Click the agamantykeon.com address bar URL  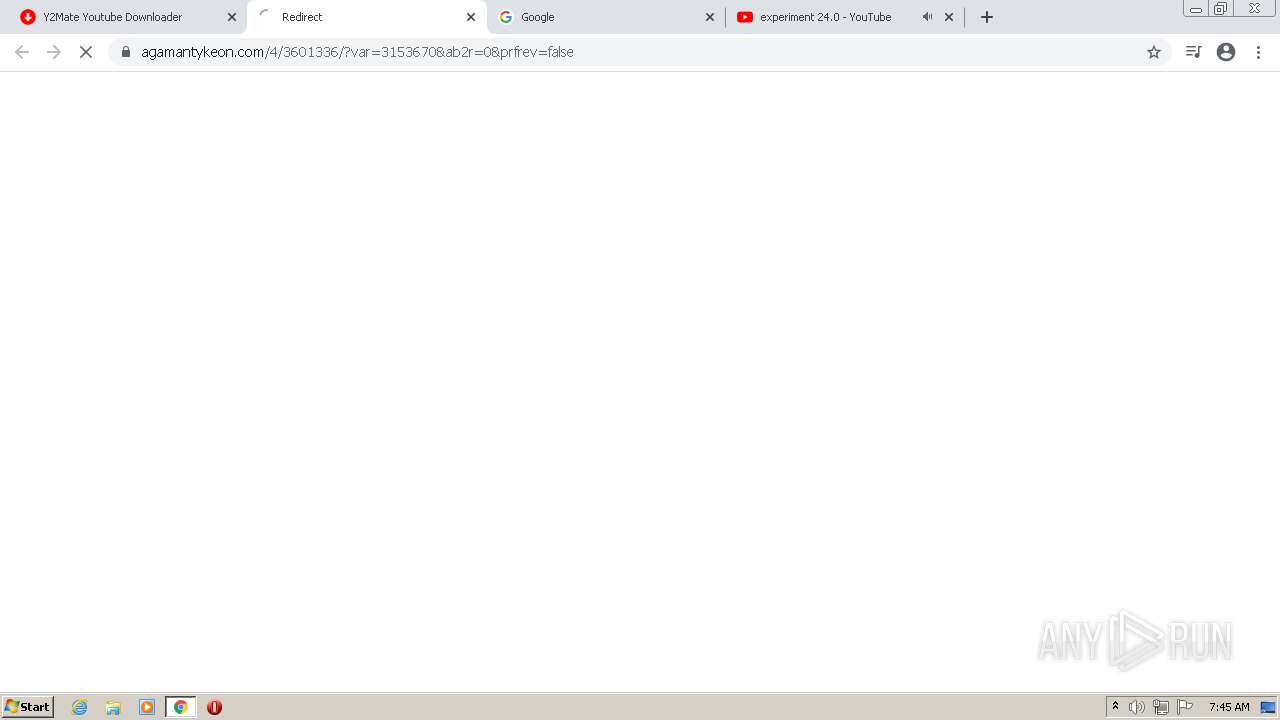[357, 52]
